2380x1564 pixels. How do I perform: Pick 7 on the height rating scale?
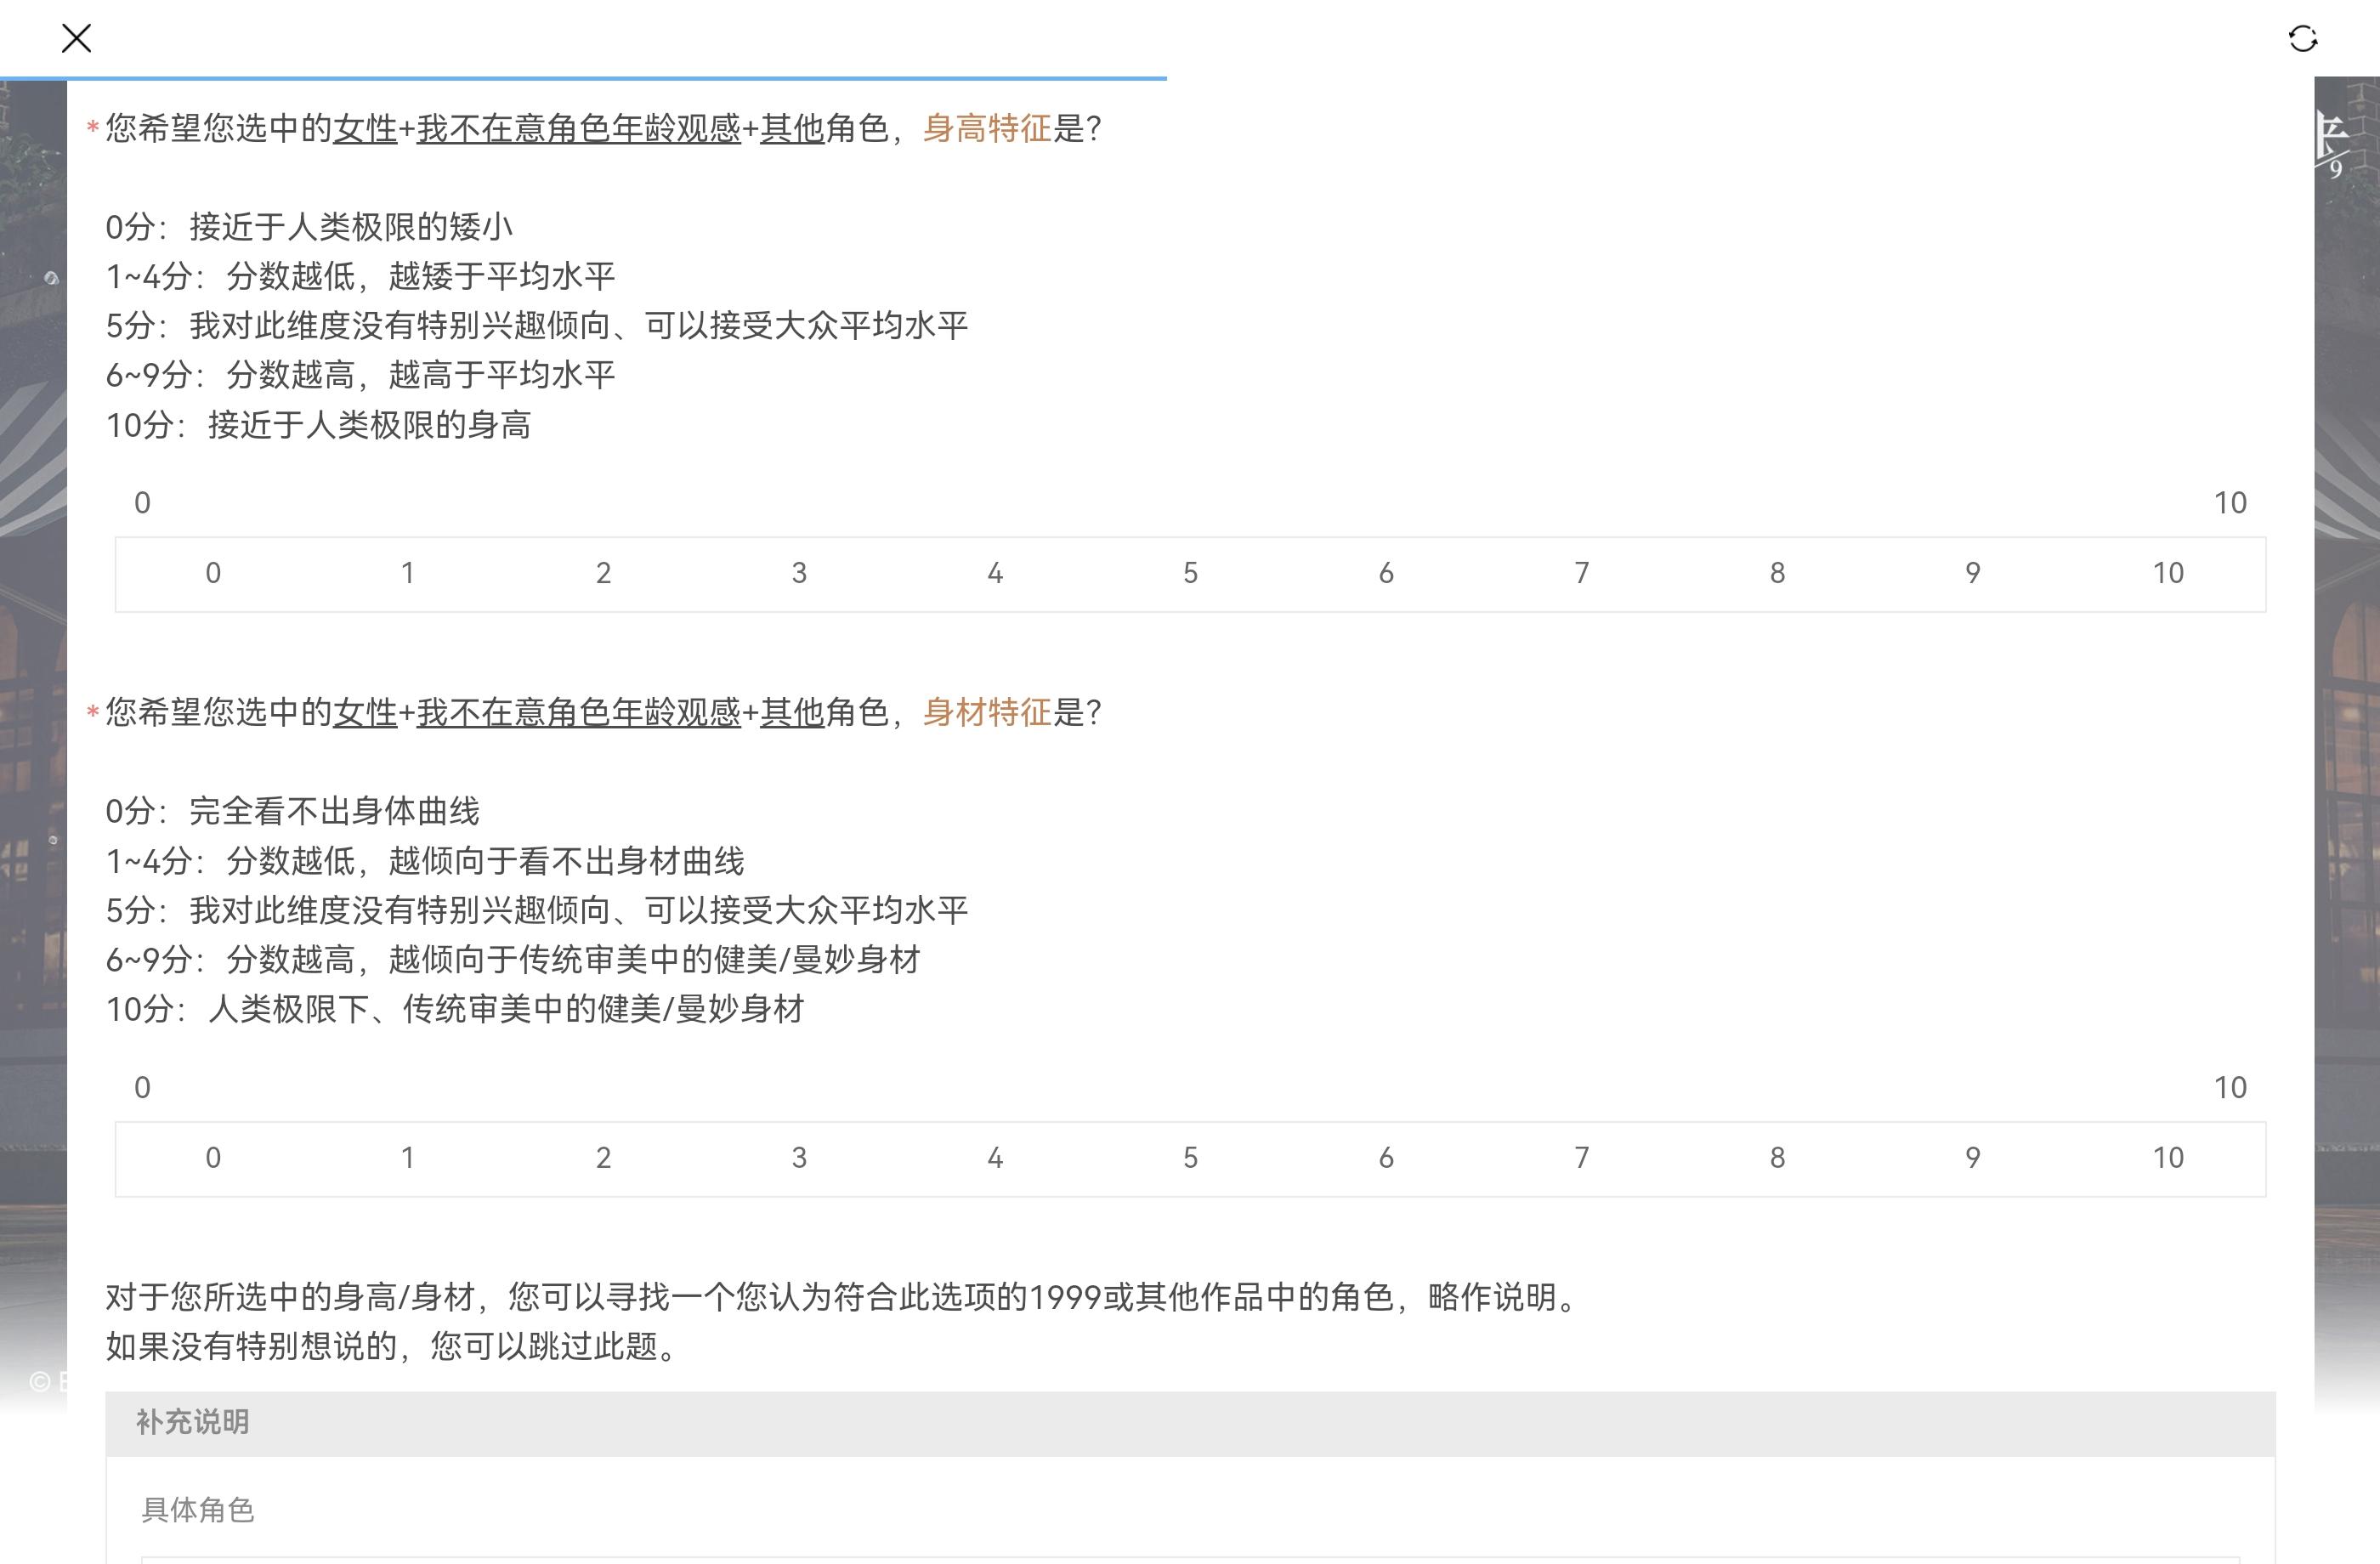pyautogui.click(x=1581, y=573)
